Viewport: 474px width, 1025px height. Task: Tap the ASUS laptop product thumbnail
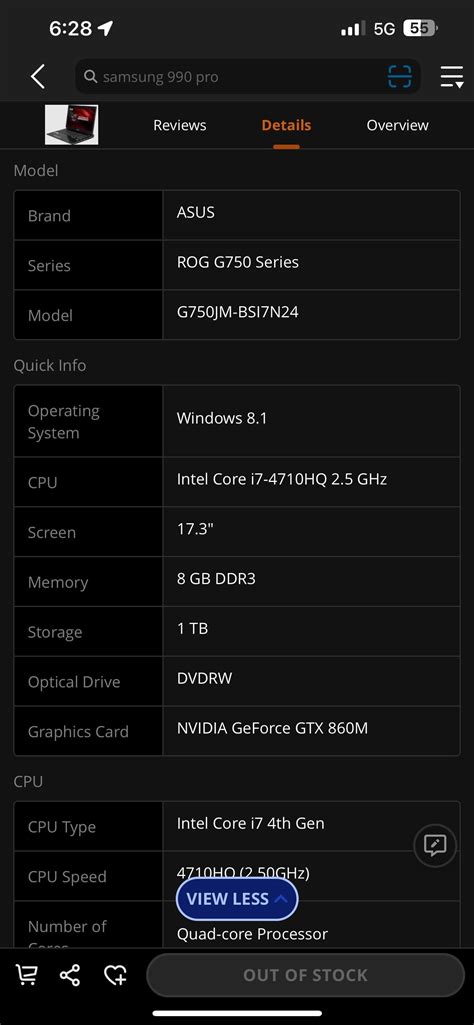click(x=71, y=124)
